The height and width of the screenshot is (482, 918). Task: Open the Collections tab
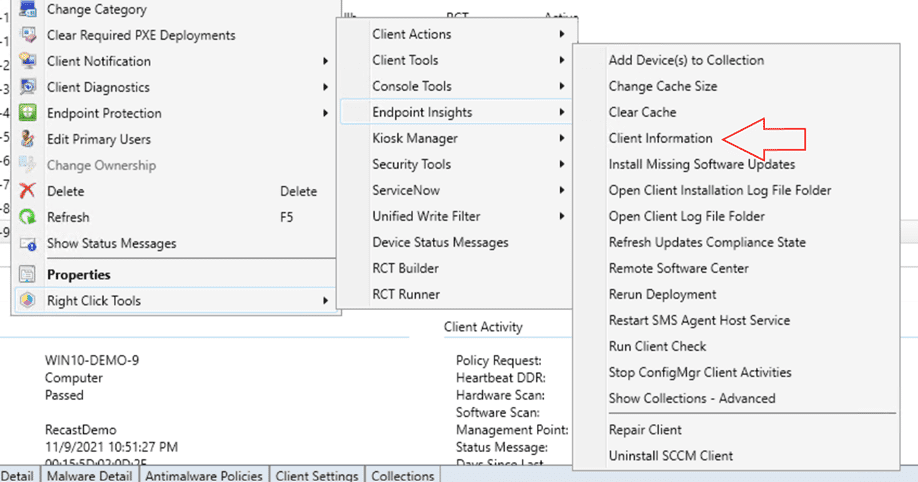coord(402,476)
